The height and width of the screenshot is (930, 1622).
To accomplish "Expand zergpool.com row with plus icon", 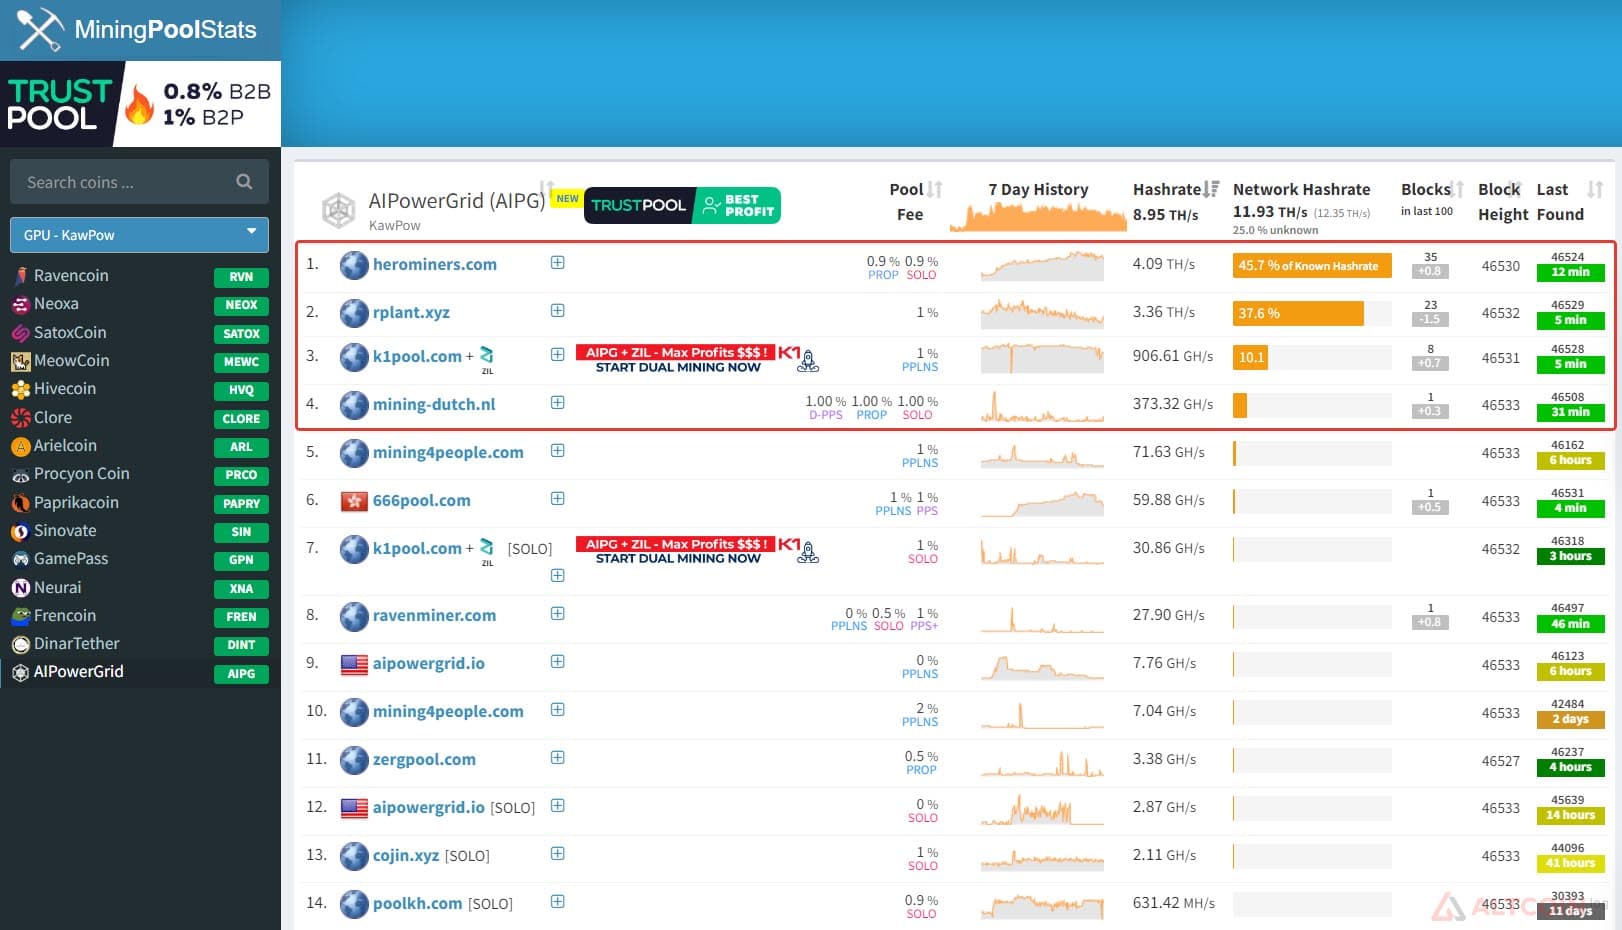I will click(558, 758).
